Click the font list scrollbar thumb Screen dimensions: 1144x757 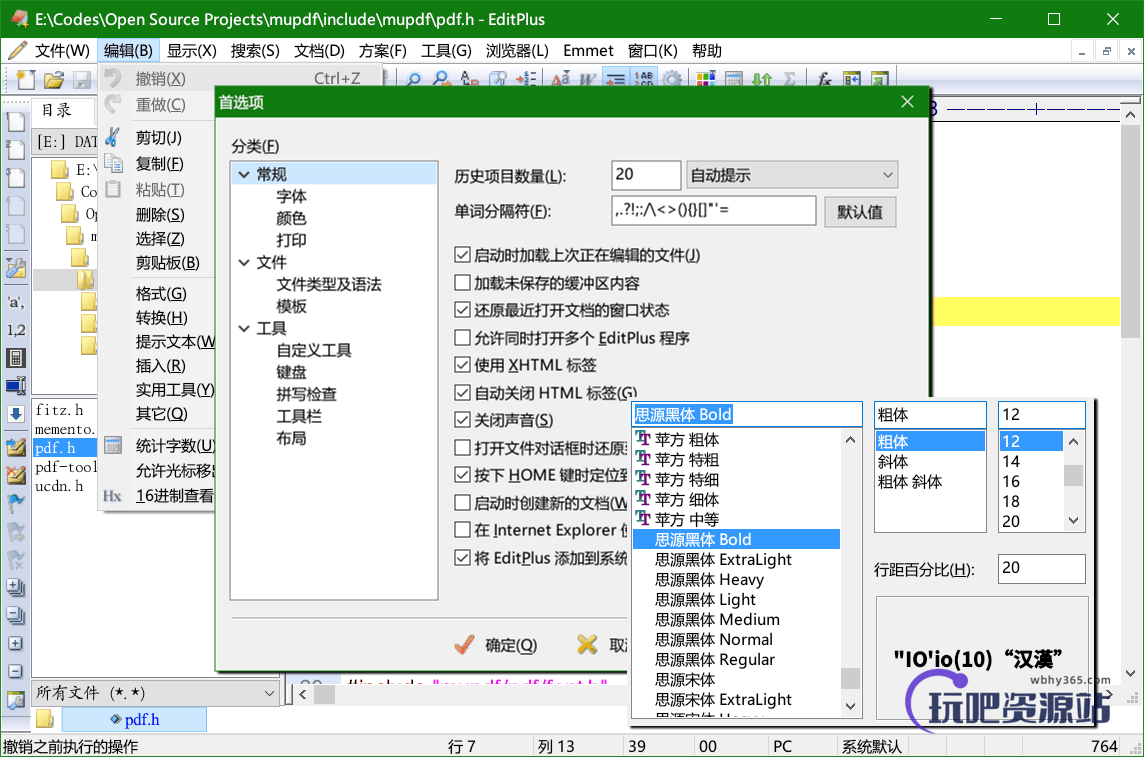point(850,678)
